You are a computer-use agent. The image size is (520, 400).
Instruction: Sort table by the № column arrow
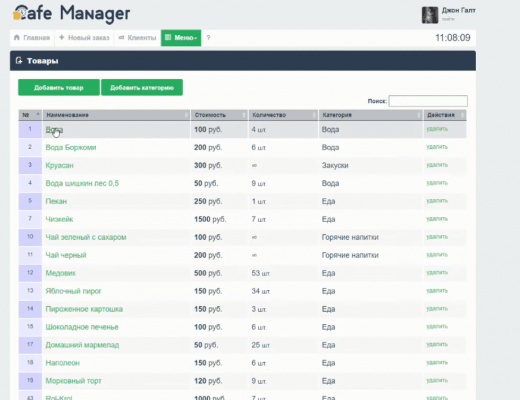tap(38, 114)
